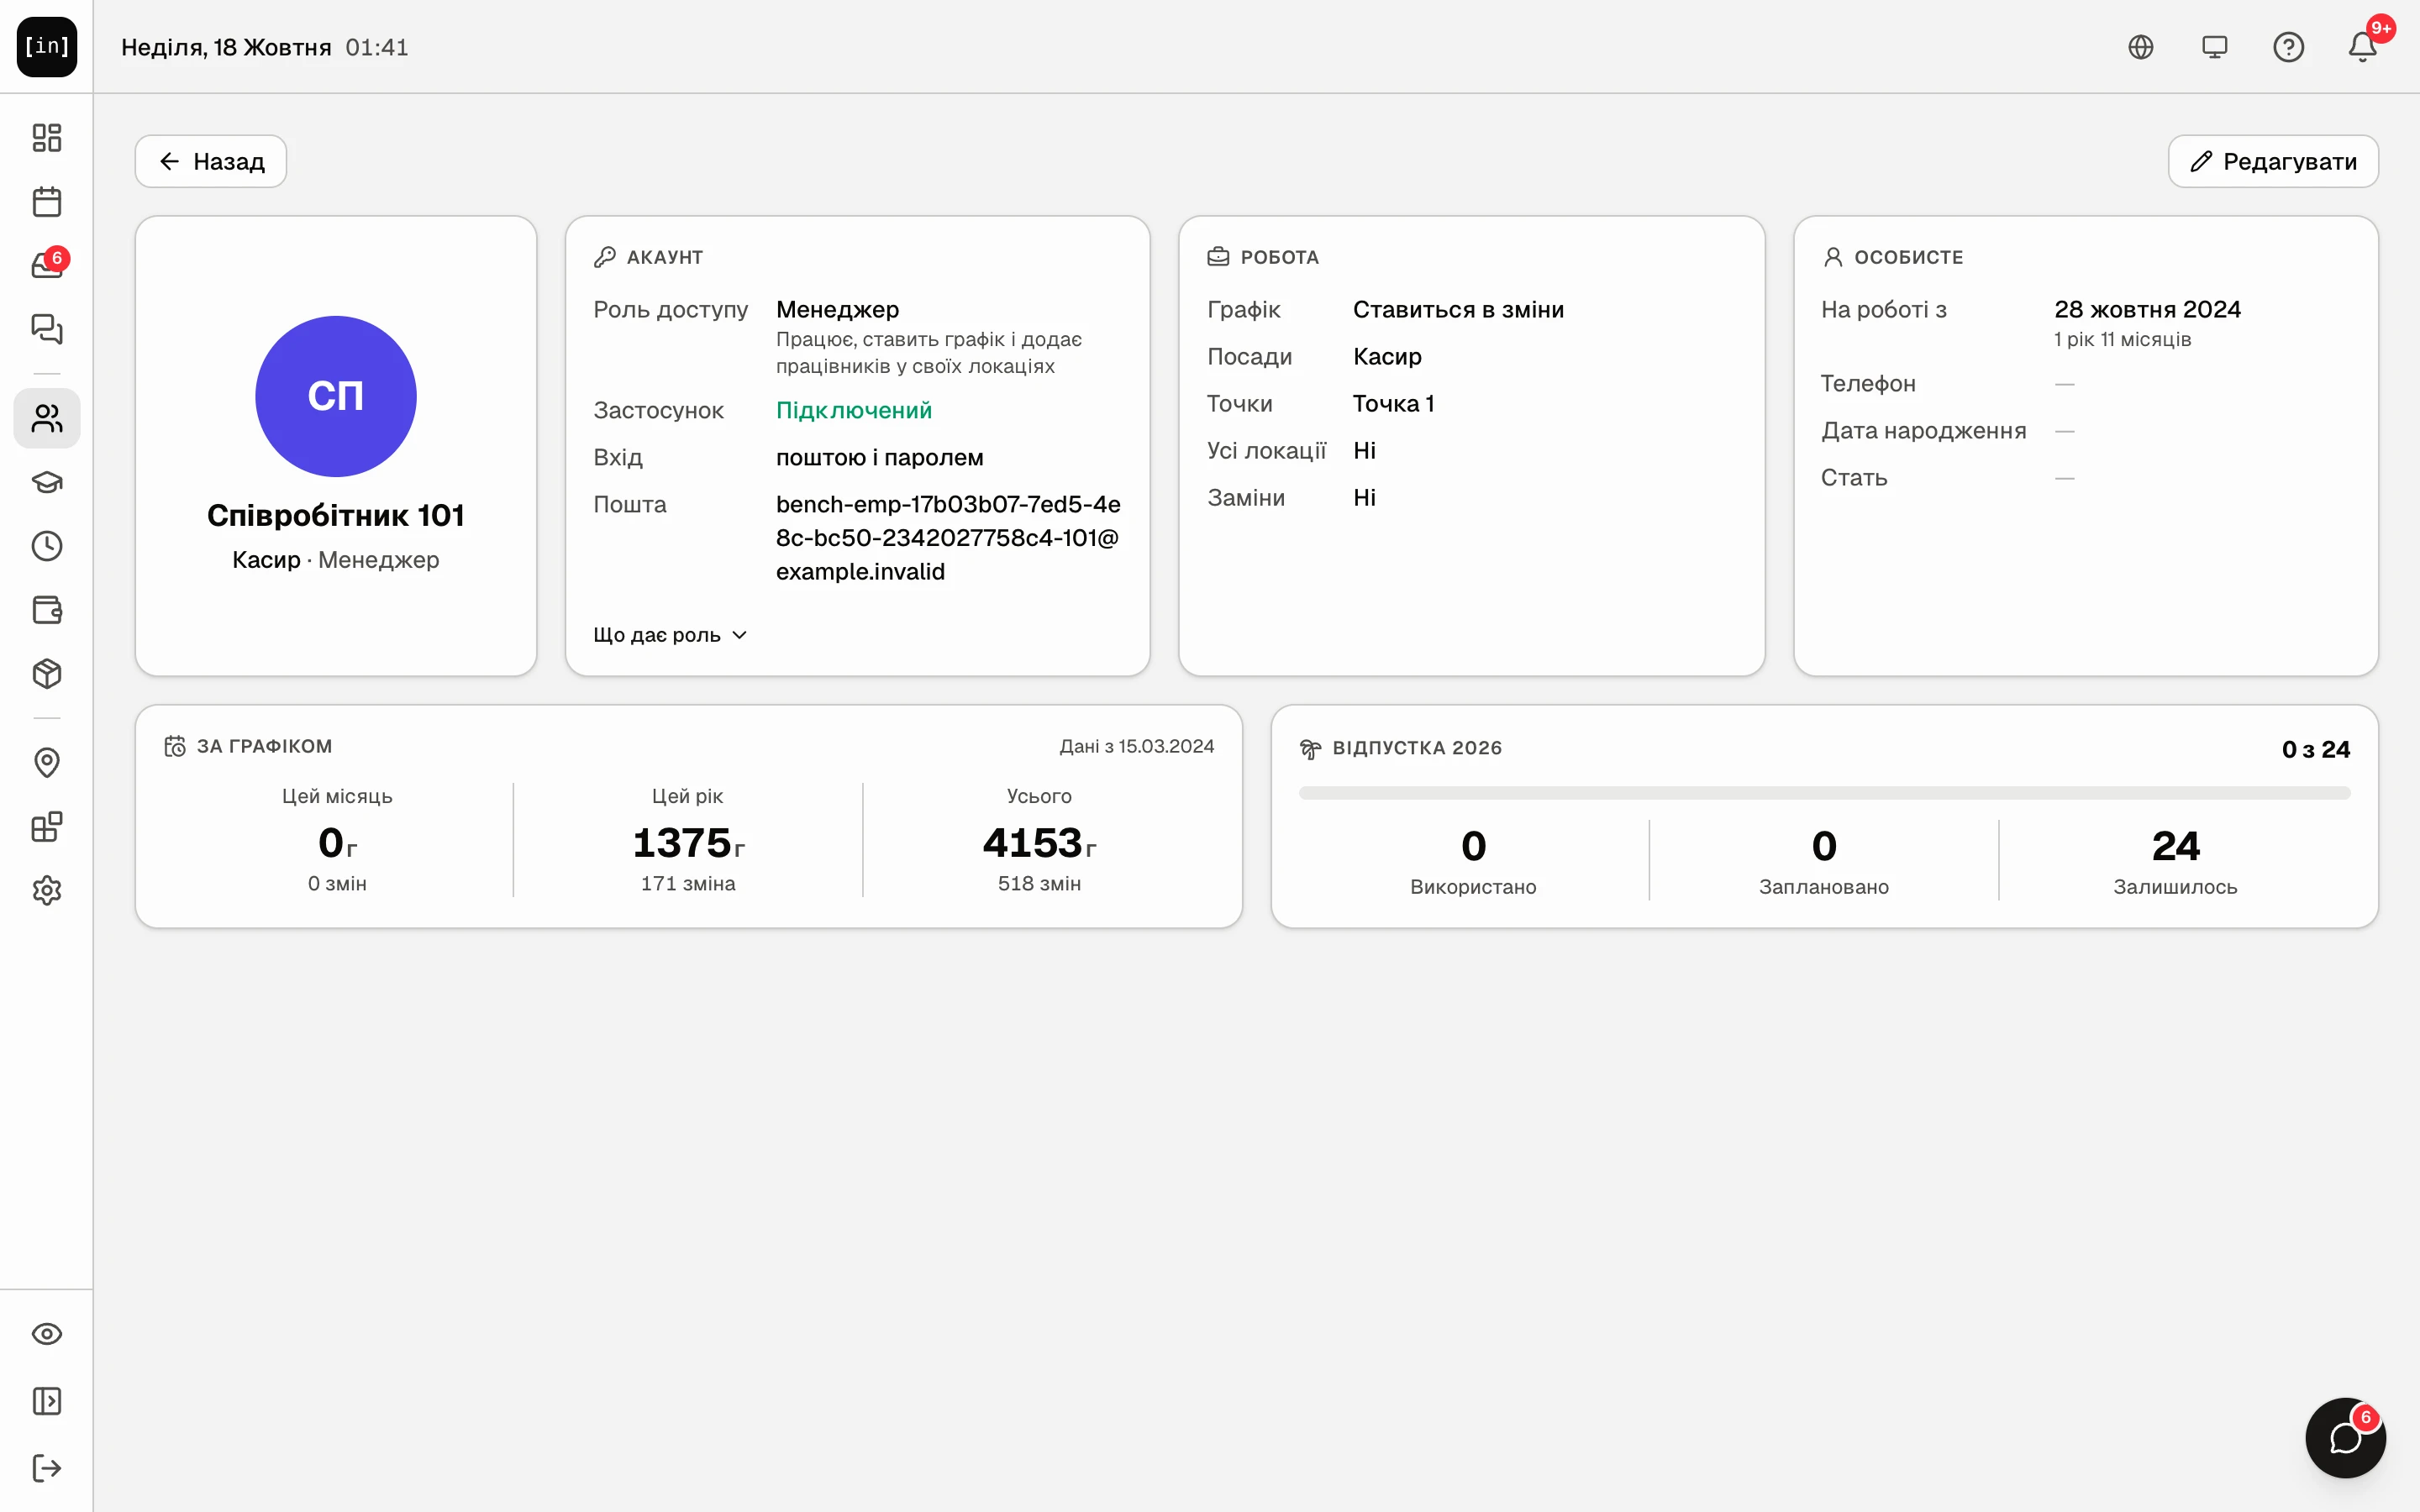The image size is (2420, 1512).
Task: Select the employees people tab in sidebar
Action: coord(47,418)
